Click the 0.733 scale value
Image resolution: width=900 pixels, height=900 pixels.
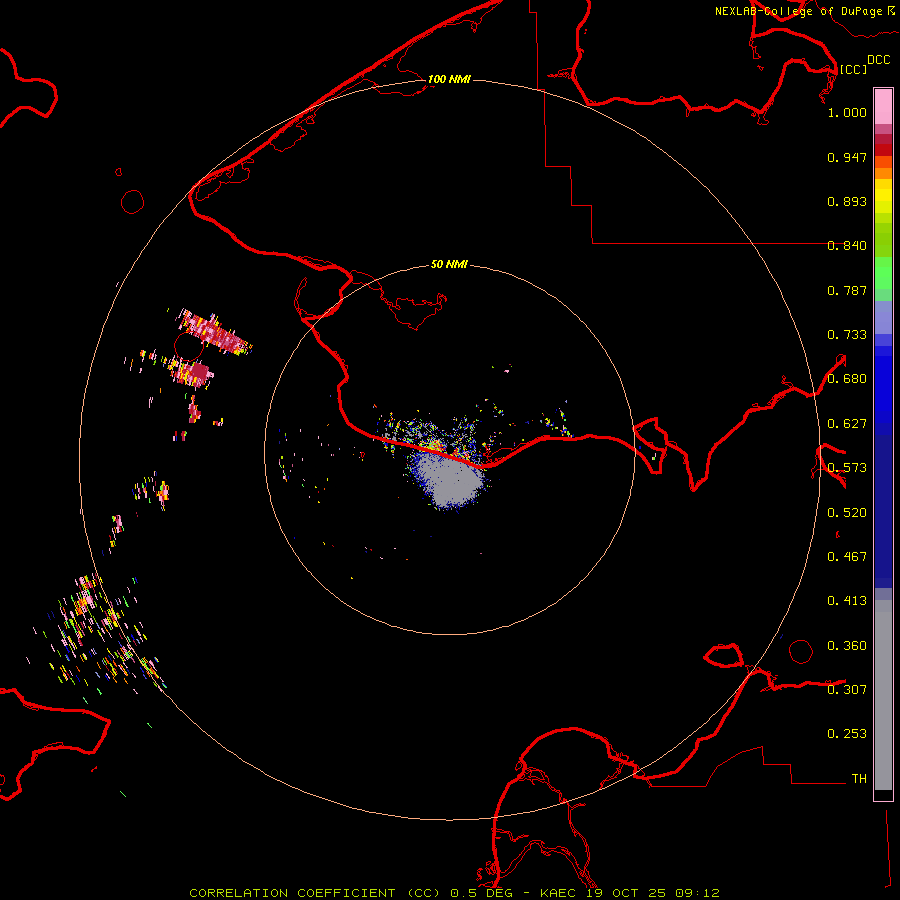(847, 335)
